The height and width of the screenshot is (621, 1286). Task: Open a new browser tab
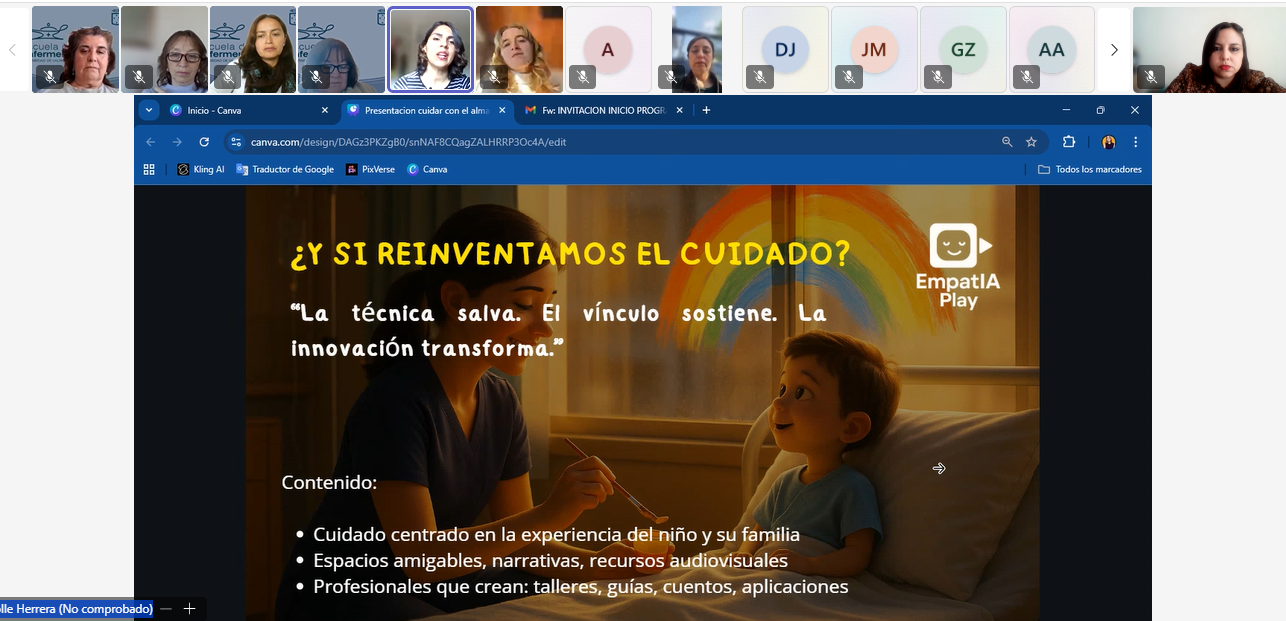(x=706, y=110)
